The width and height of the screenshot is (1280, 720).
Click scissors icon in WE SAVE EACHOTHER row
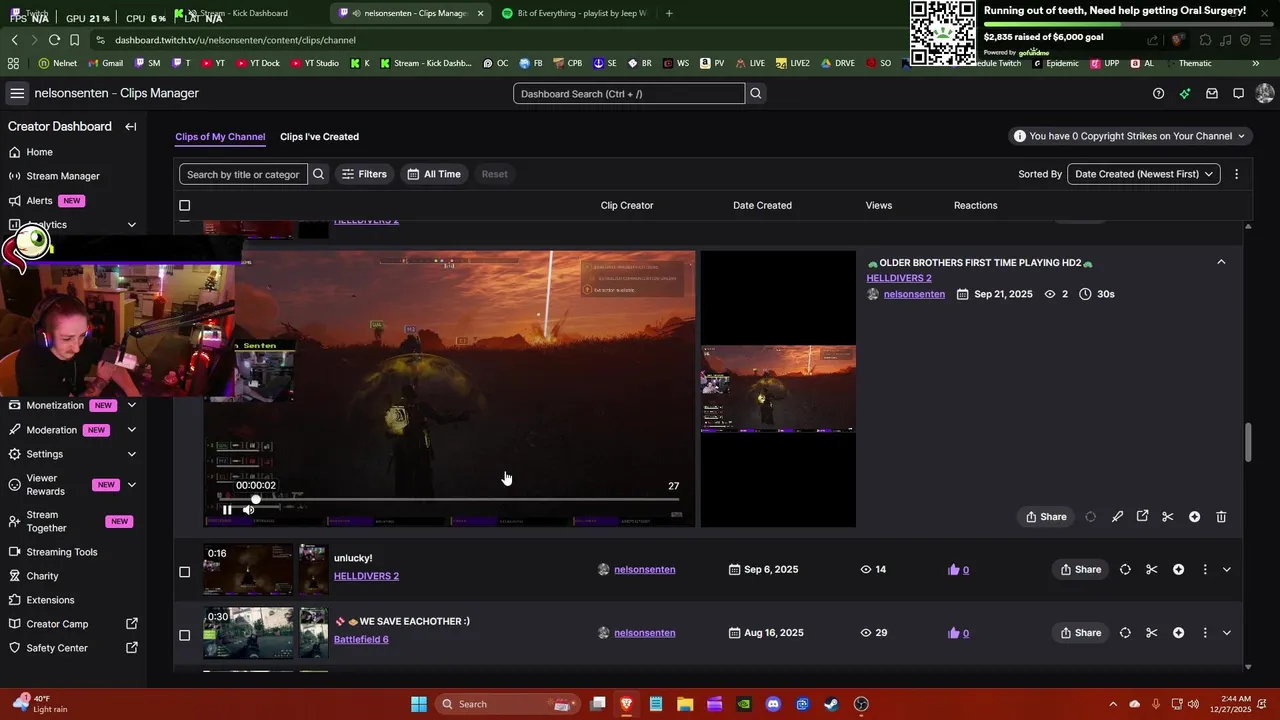pyautogui.click(x=1151, y=633)
